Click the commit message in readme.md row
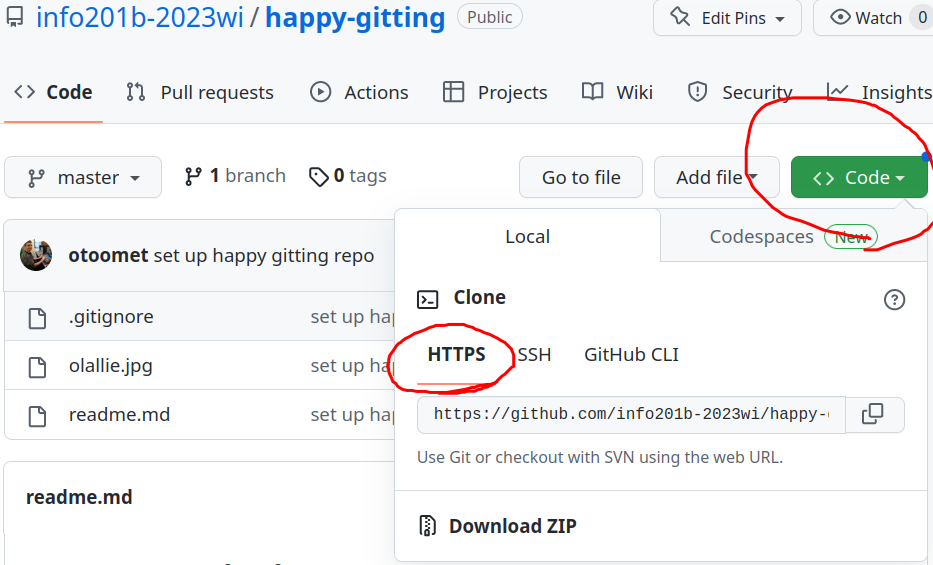The width and height of the screenshot is (933, 565). pos(352,415)
